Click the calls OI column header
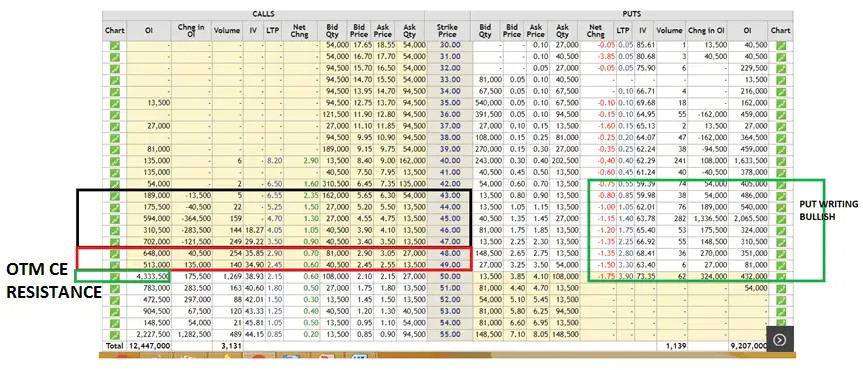The image size is (863, 370). (149, 30)
